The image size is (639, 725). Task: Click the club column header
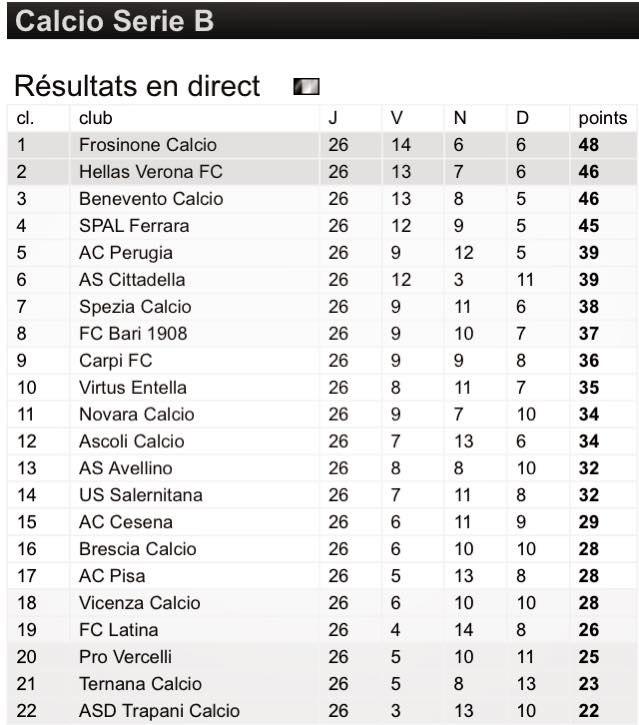[96, 118]
